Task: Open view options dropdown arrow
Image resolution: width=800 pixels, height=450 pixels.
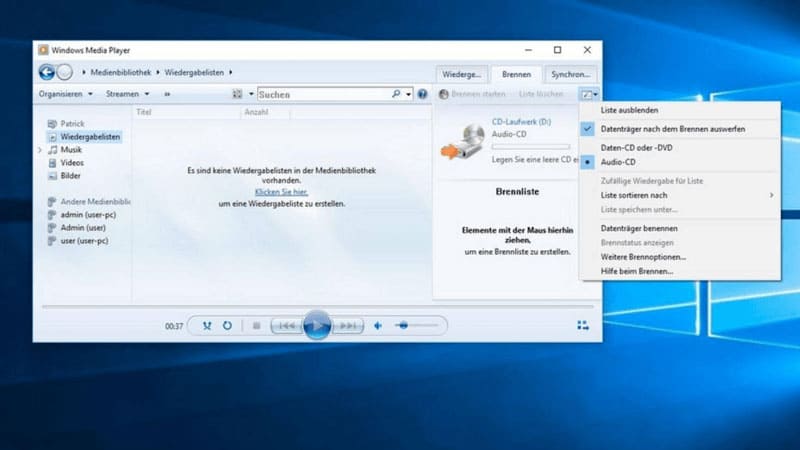Action: (251, 94)
